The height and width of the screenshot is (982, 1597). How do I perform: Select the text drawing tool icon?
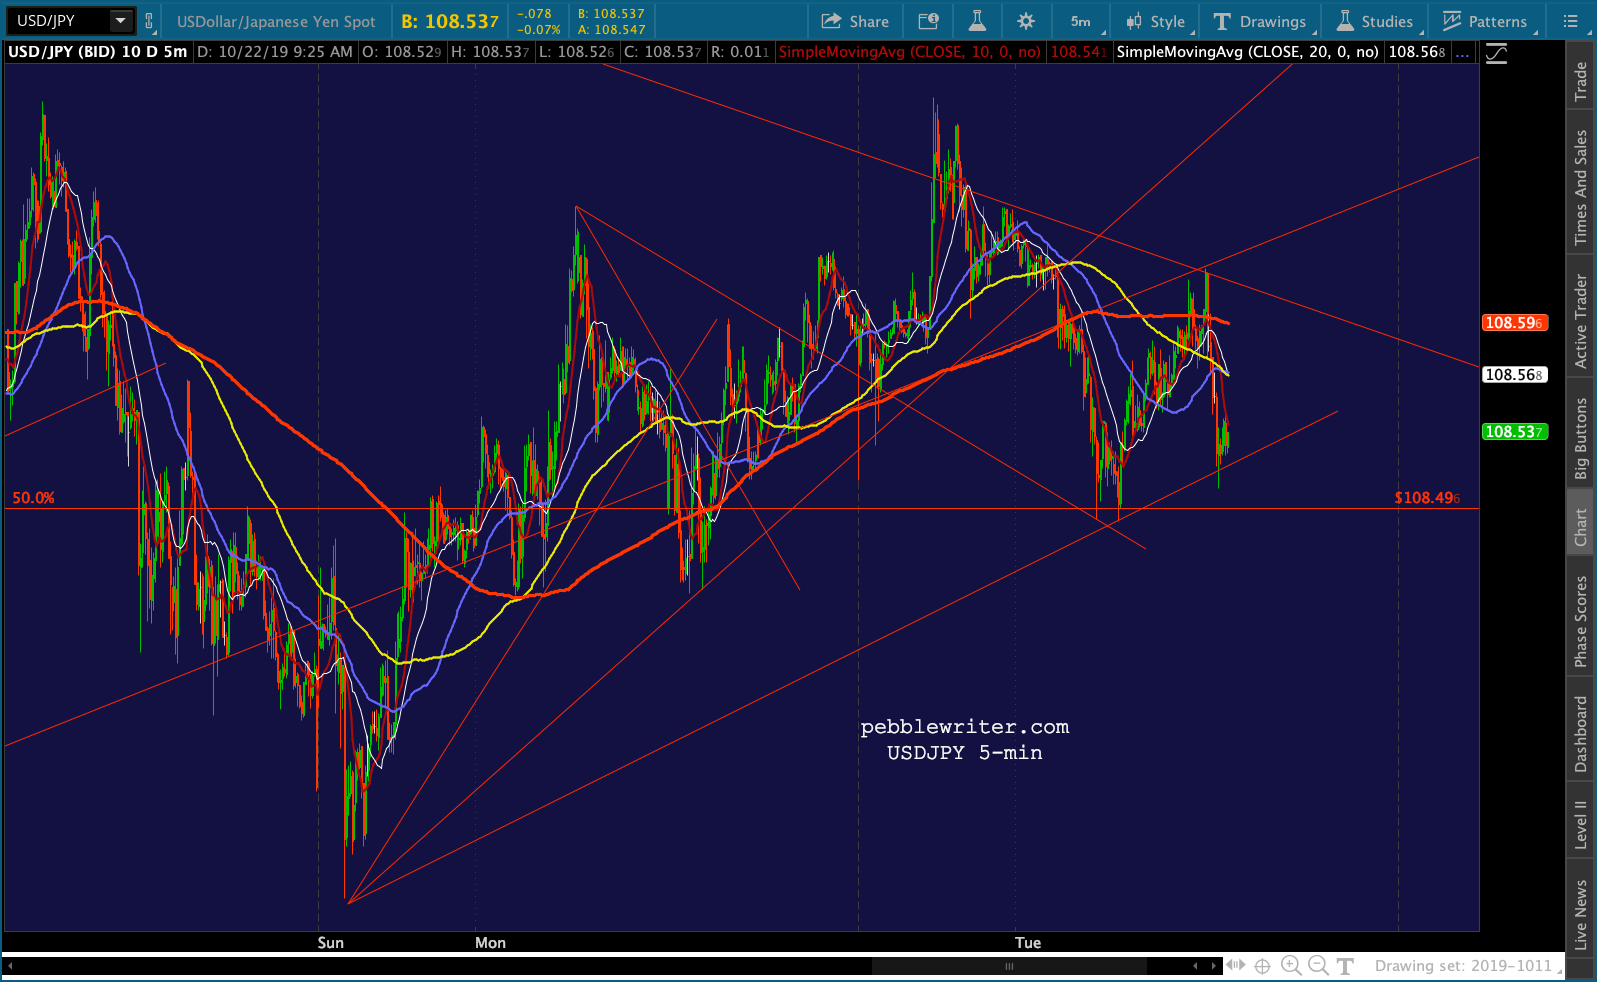coord(1346,966)
